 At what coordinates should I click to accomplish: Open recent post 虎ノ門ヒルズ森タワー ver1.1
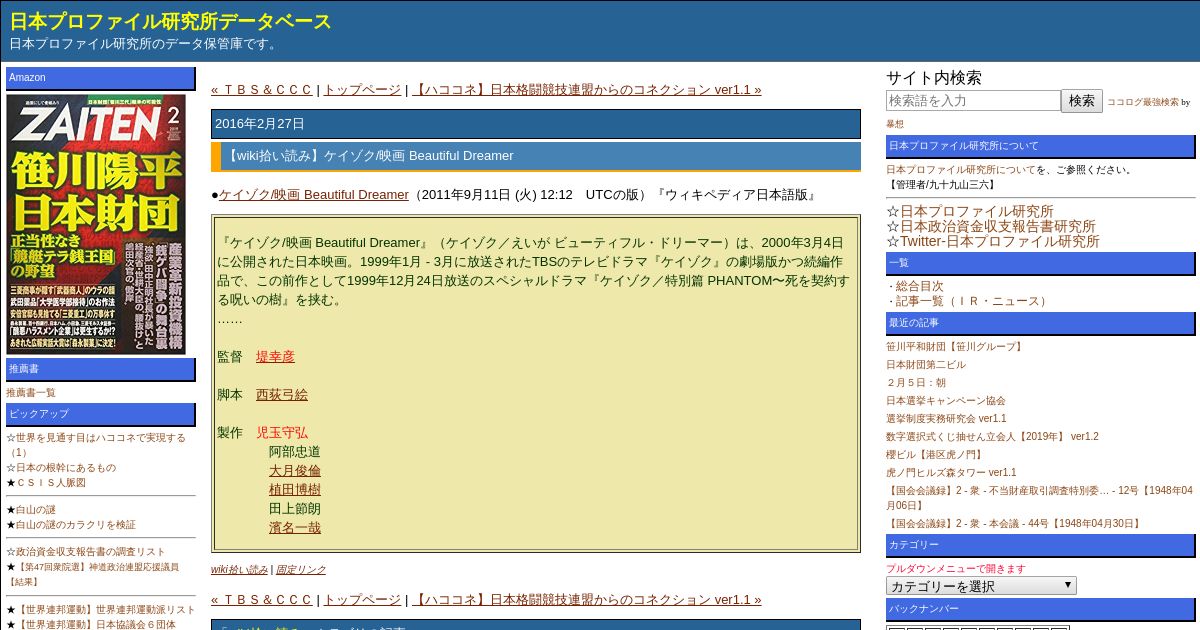[951, 473]
